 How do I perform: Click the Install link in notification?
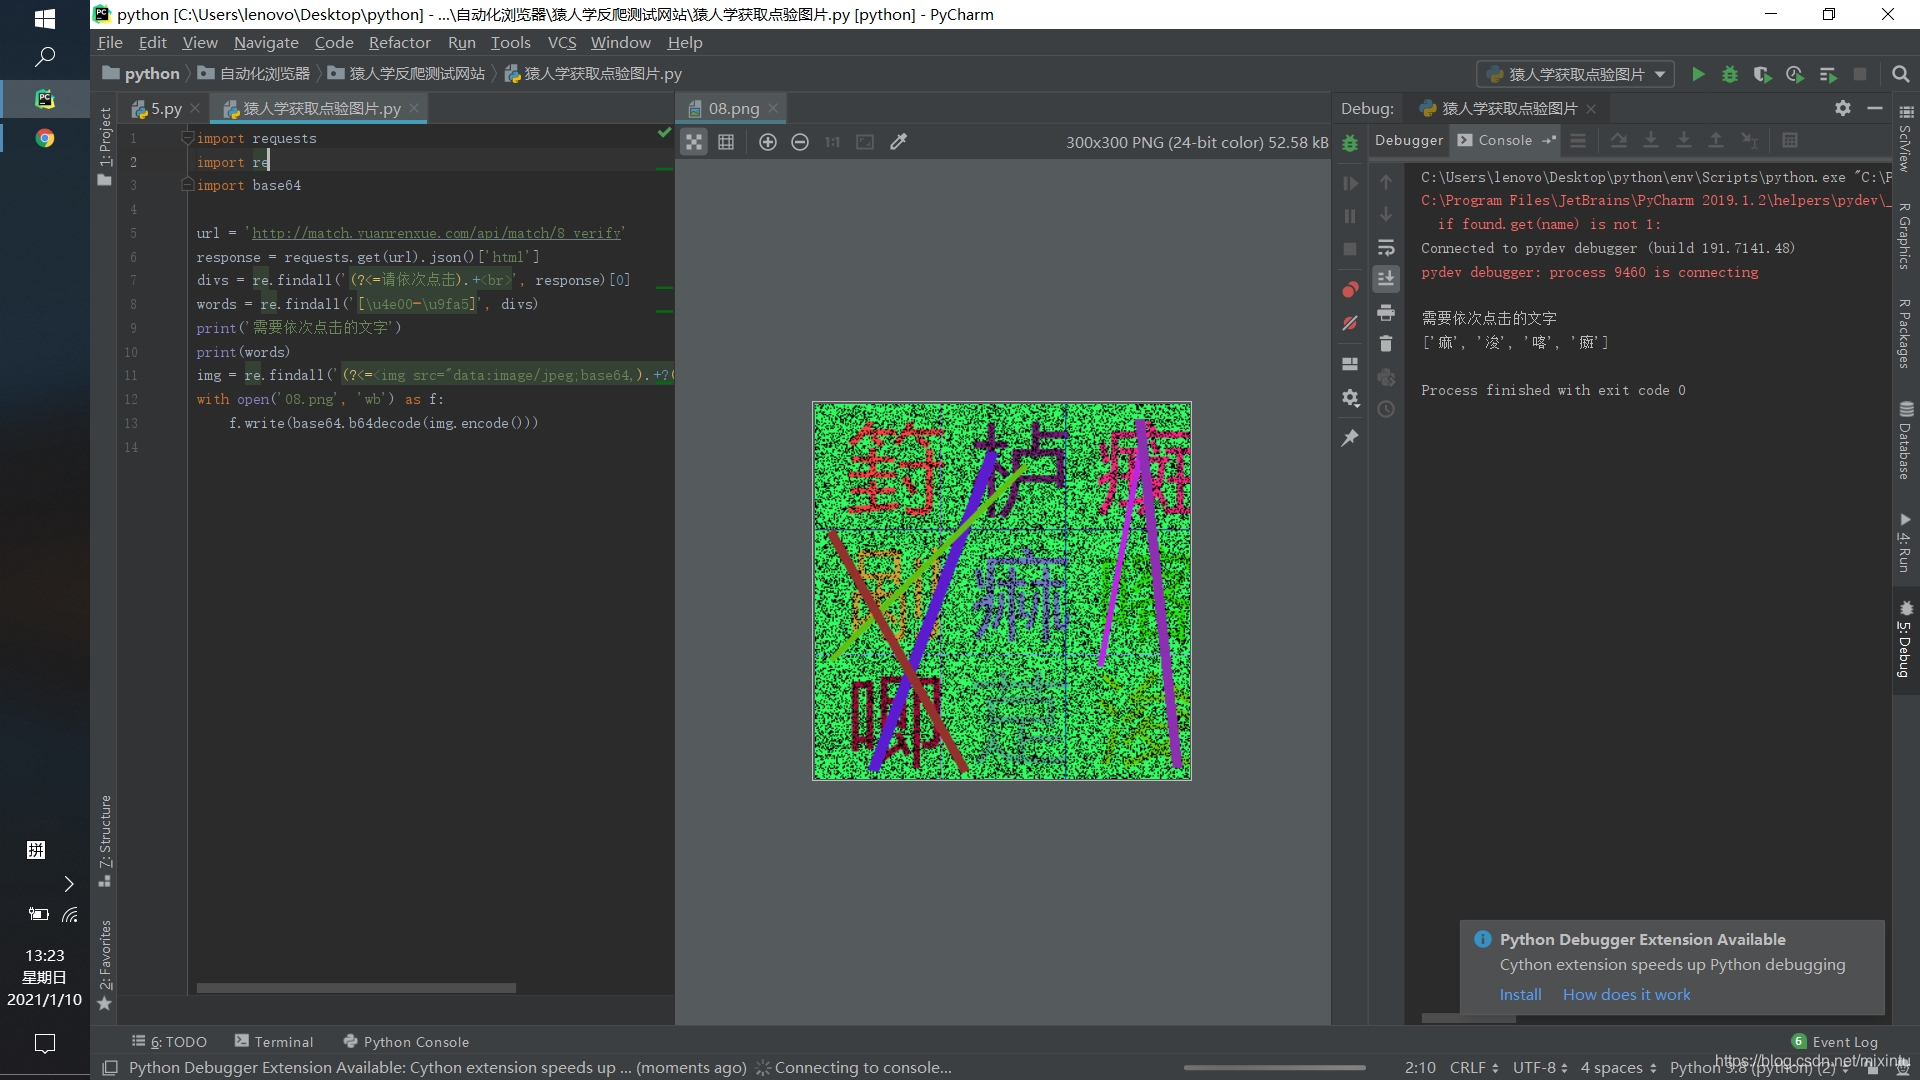point(1520,994)
